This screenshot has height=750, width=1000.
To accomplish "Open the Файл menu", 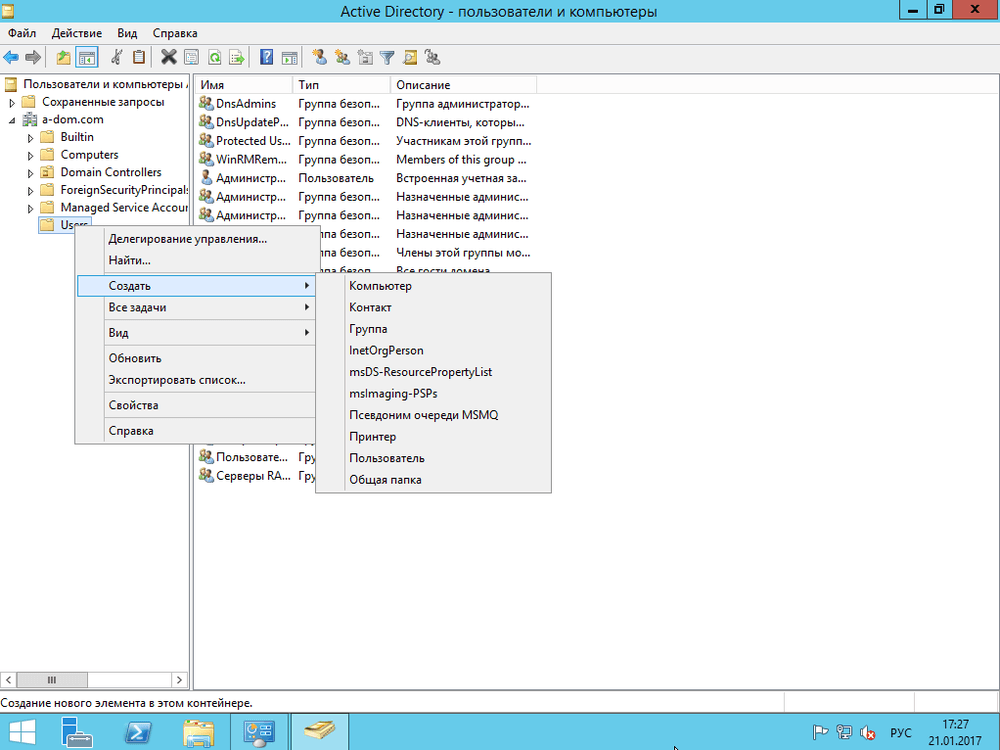I will click(x=22, y=33).
